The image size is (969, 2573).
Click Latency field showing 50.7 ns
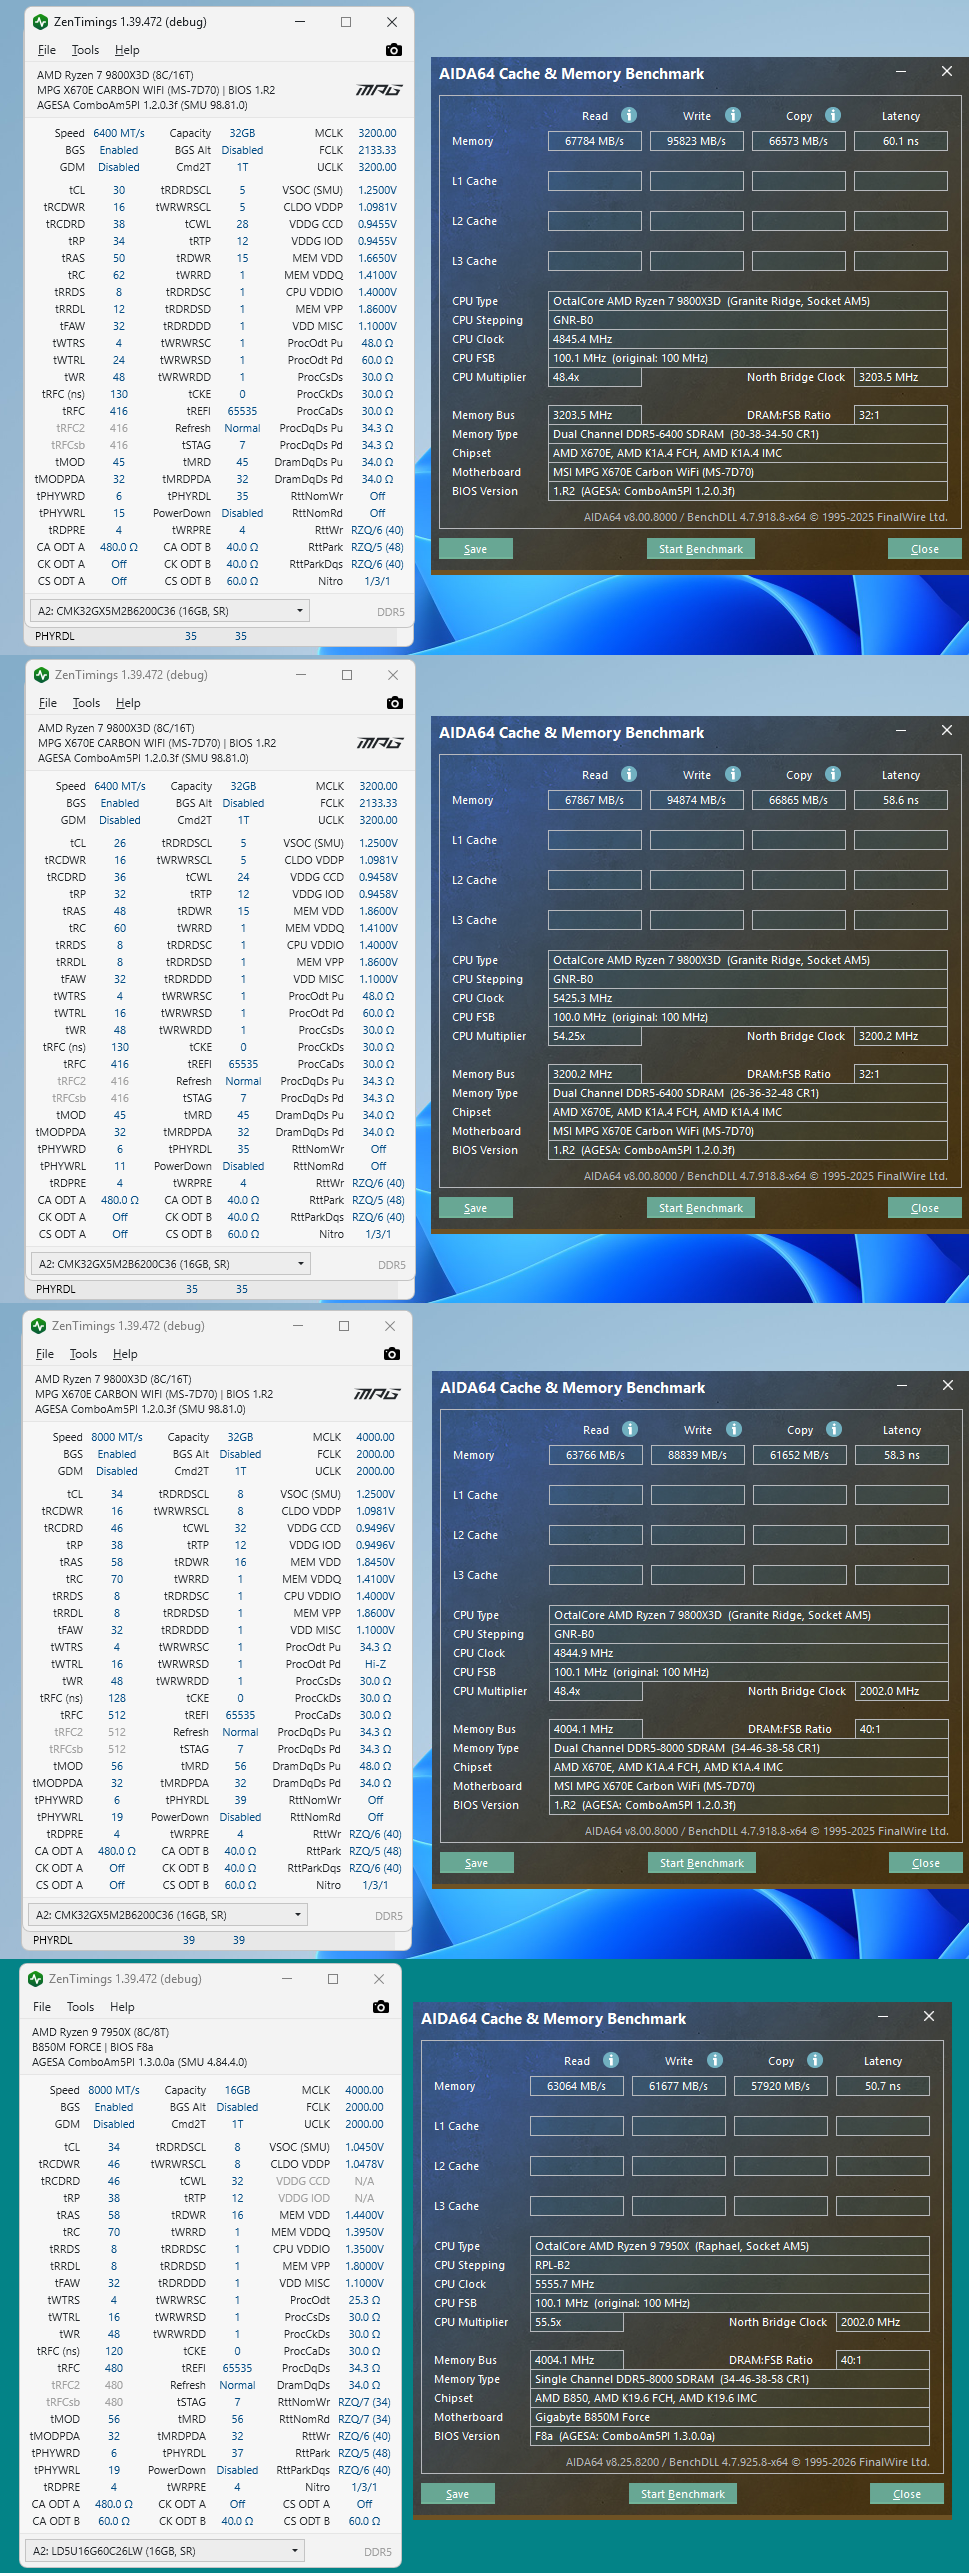(882, 2086)
